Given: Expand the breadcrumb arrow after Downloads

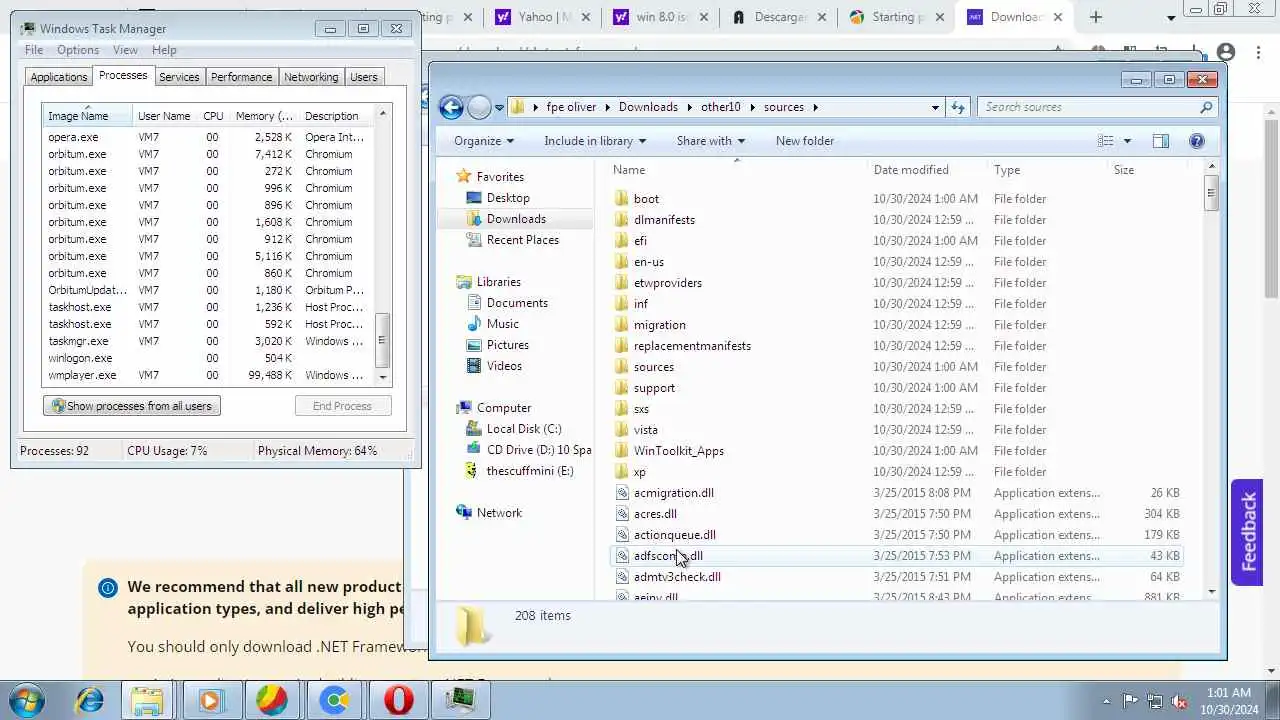Looking at the screenshot, I should tap(689, 107).
